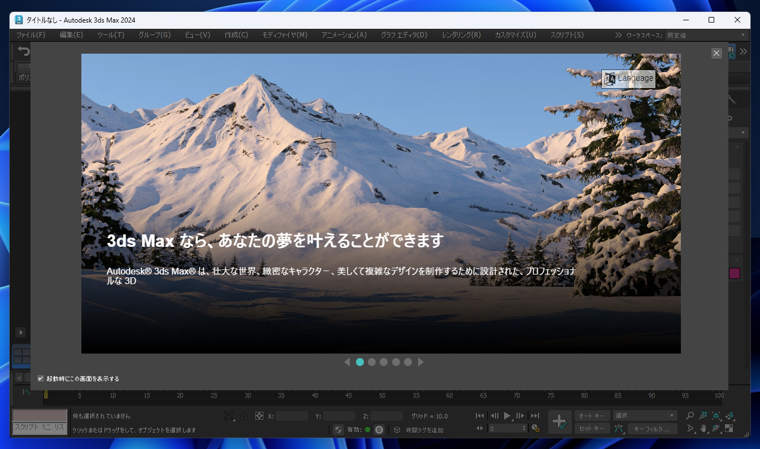This screenshot has height=449, width=760.
Task: Select the fifth welcome slide dot
Action: point(408,362)
